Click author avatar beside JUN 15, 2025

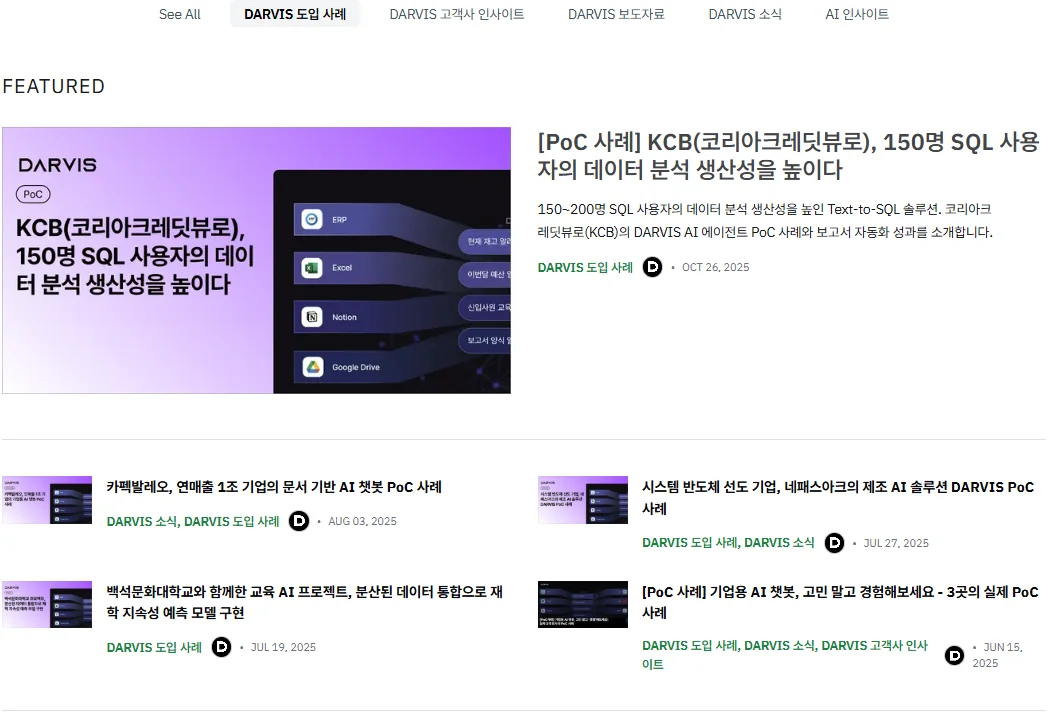coord(954,655)
